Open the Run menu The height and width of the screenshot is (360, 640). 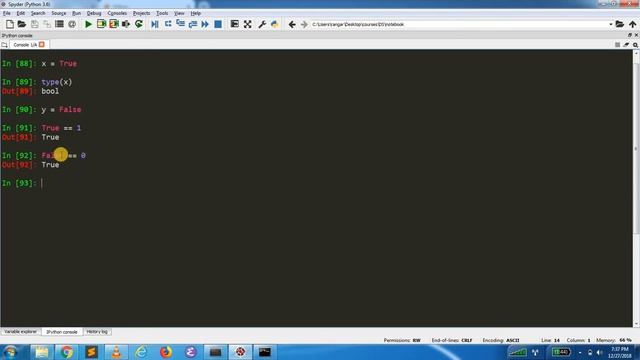click(x=76, y=13)
